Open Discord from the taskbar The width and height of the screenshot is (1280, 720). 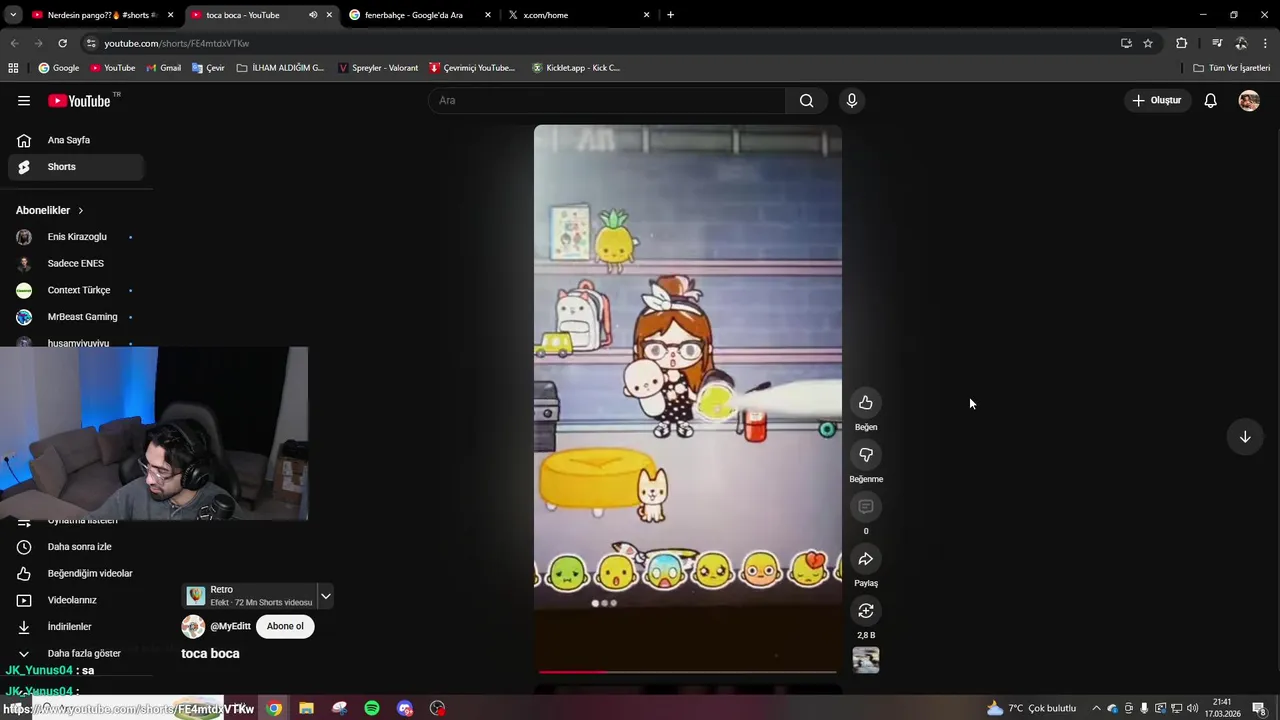[x=405, y=708]
